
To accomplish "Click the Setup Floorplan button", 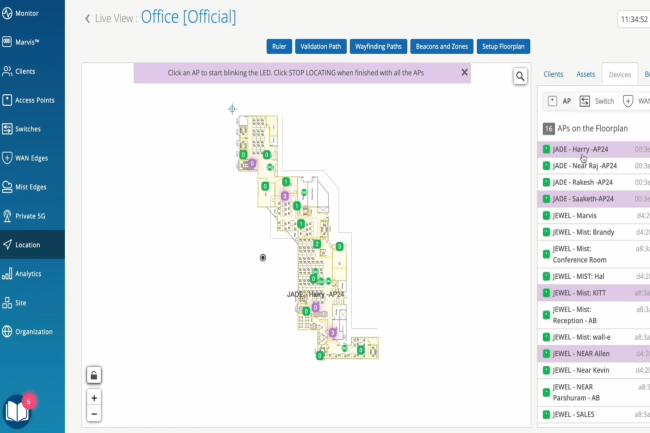I will pyautogui.click(x=503, y=46).
